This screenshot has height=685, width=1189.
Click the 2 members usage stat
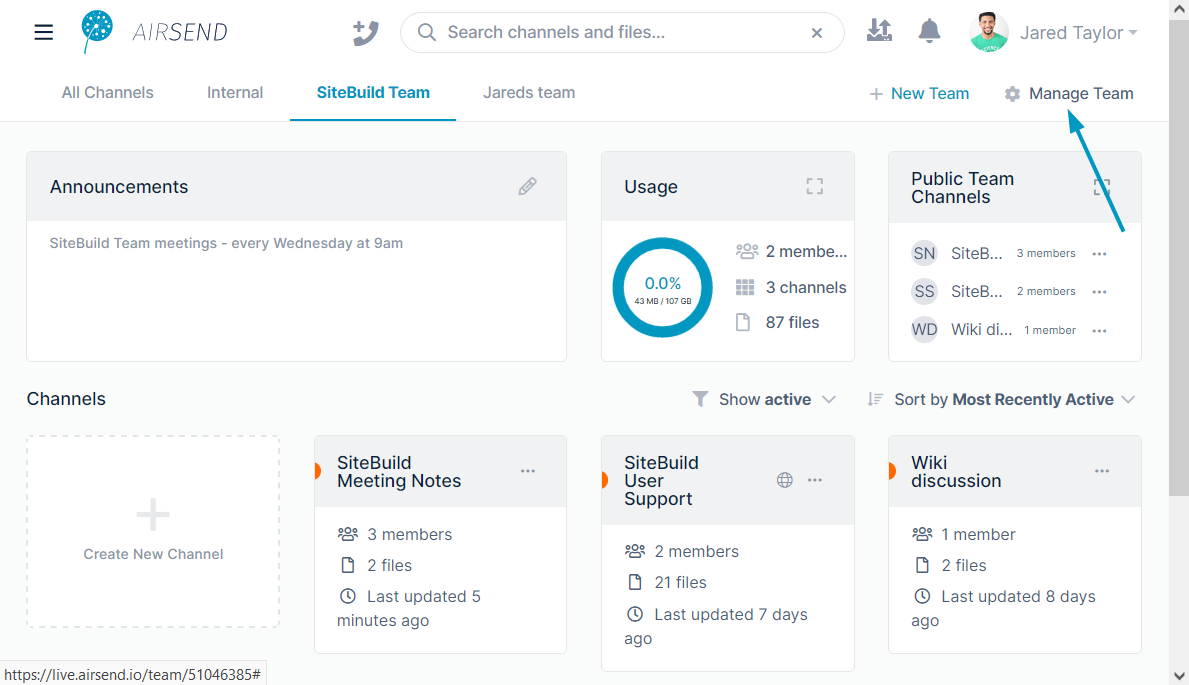click(x=791, y=251)
